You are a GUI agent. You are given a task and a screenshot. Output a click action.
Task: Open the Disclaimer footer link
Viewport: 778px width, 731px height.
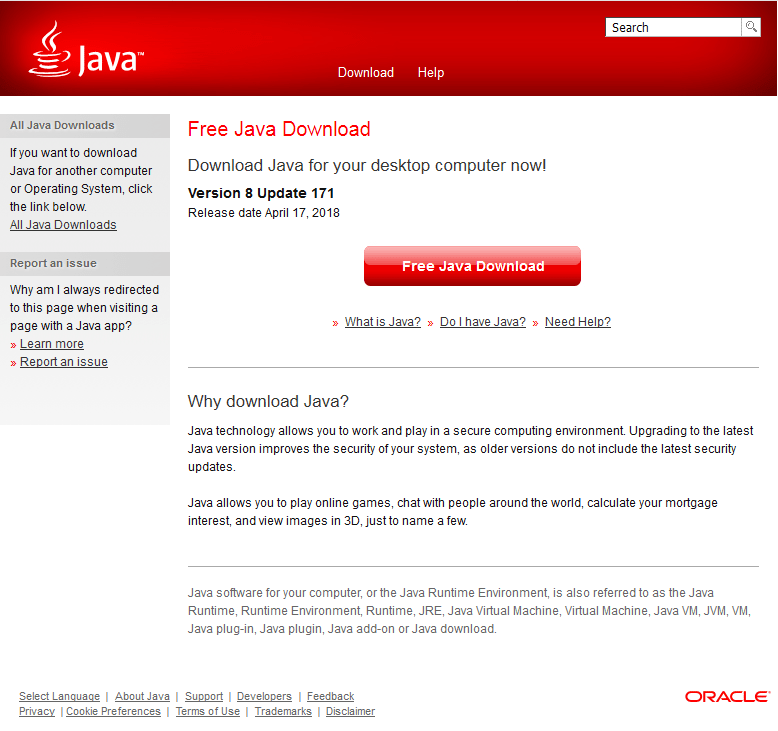coord(350,711)
